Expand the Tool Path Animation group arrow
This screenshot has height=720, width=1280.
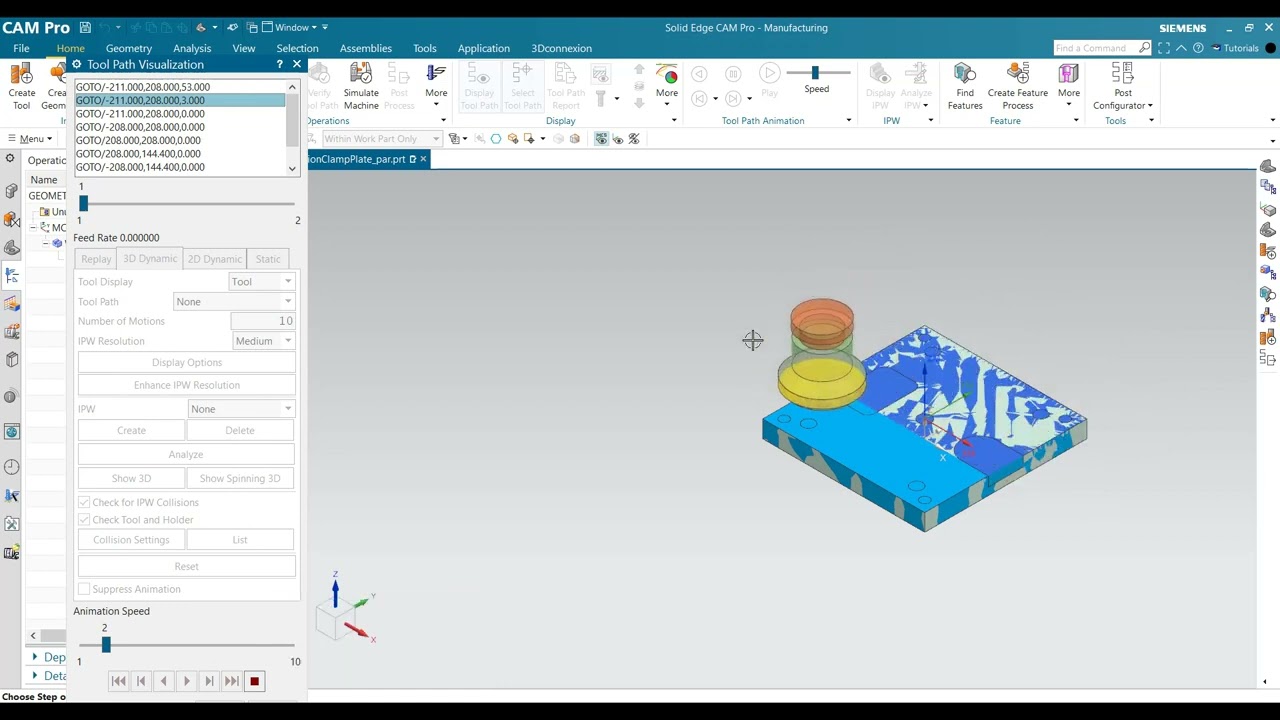849,121
